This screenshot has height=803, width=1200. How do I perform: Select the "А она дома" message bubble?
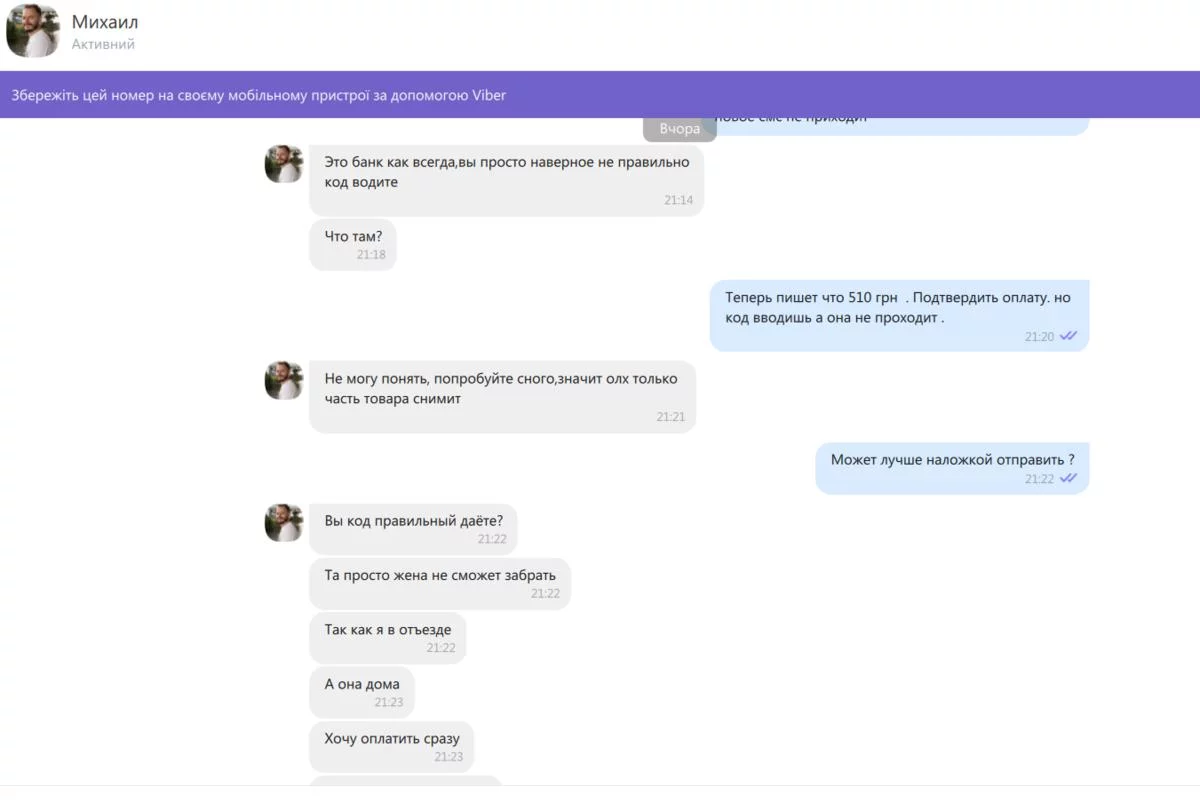(361, 691)
